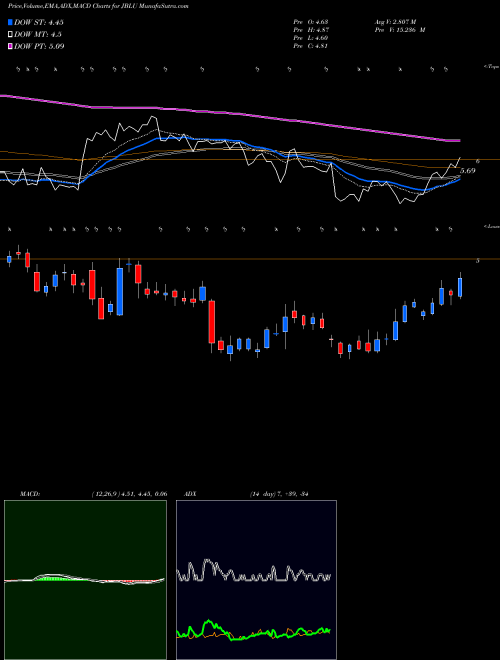Open the dark blue ADX indicator chart
Viewport: 500px width, 660px height.
256,580
